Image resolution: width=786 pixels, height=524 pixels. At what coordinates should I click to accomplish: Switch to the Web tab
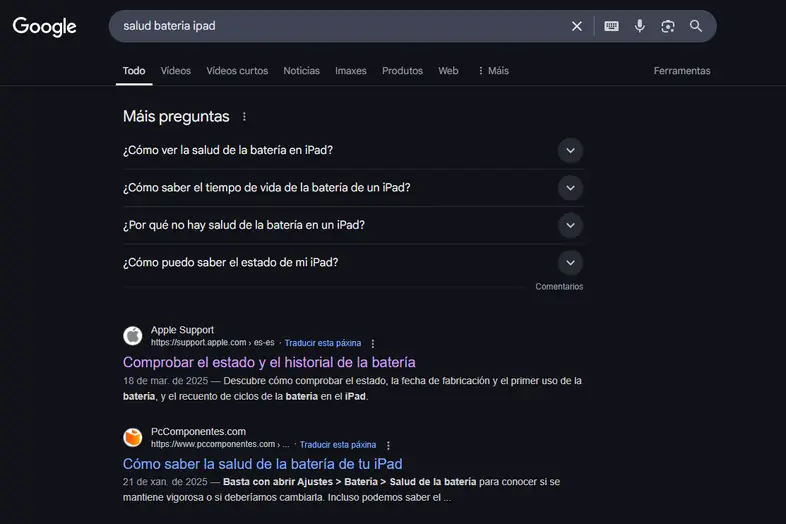pos(448,71)
